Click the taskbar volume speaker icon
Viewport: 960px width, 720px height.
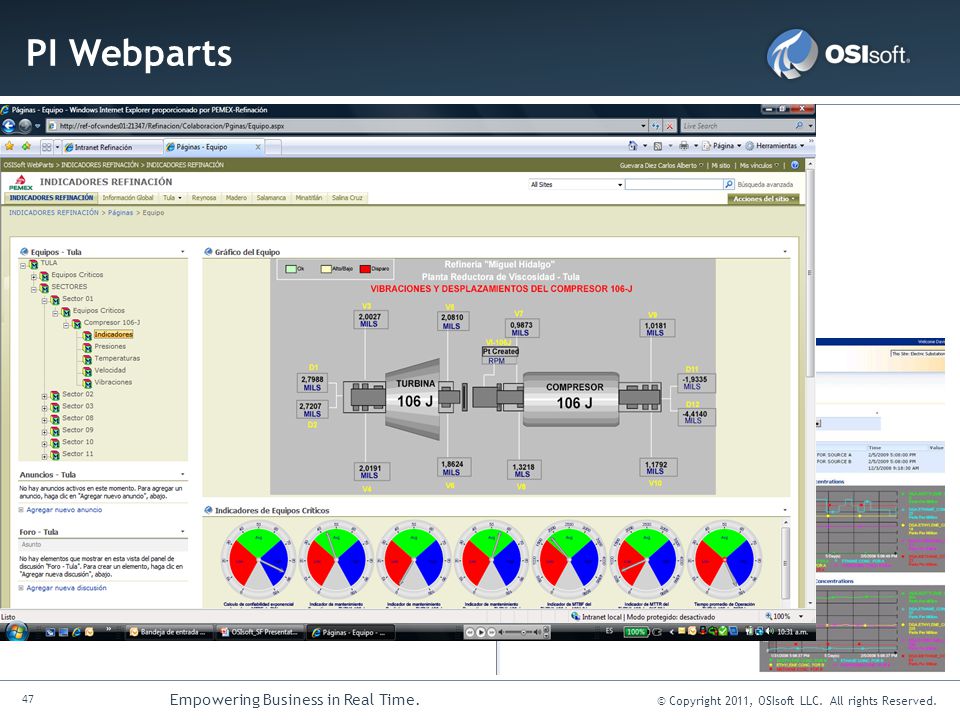point(769,631)
